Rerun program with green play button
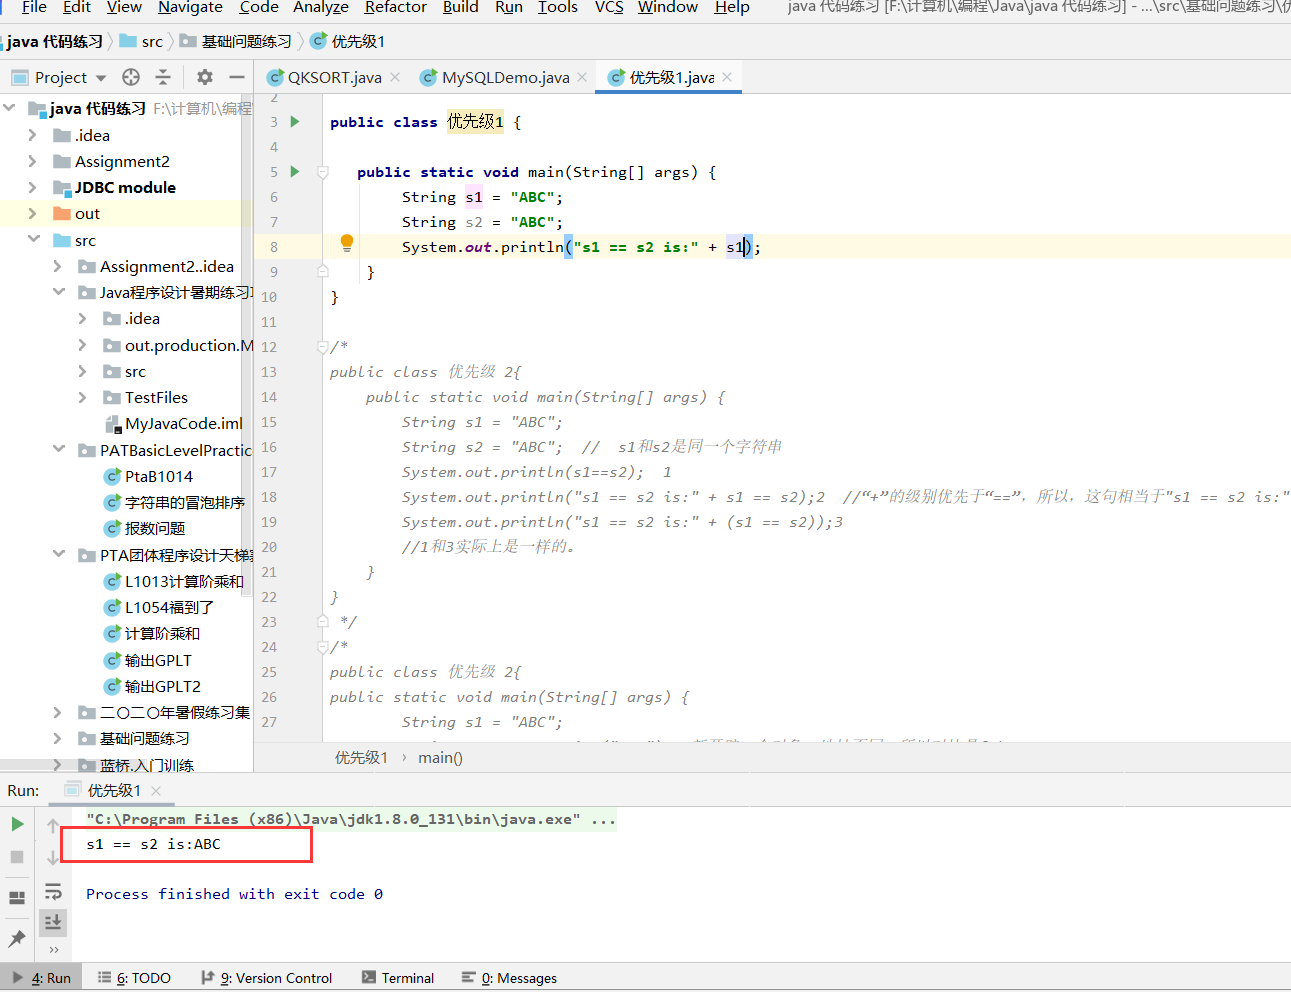The width and height of the screenshot is (1291, 992). (x=17, y=824)
